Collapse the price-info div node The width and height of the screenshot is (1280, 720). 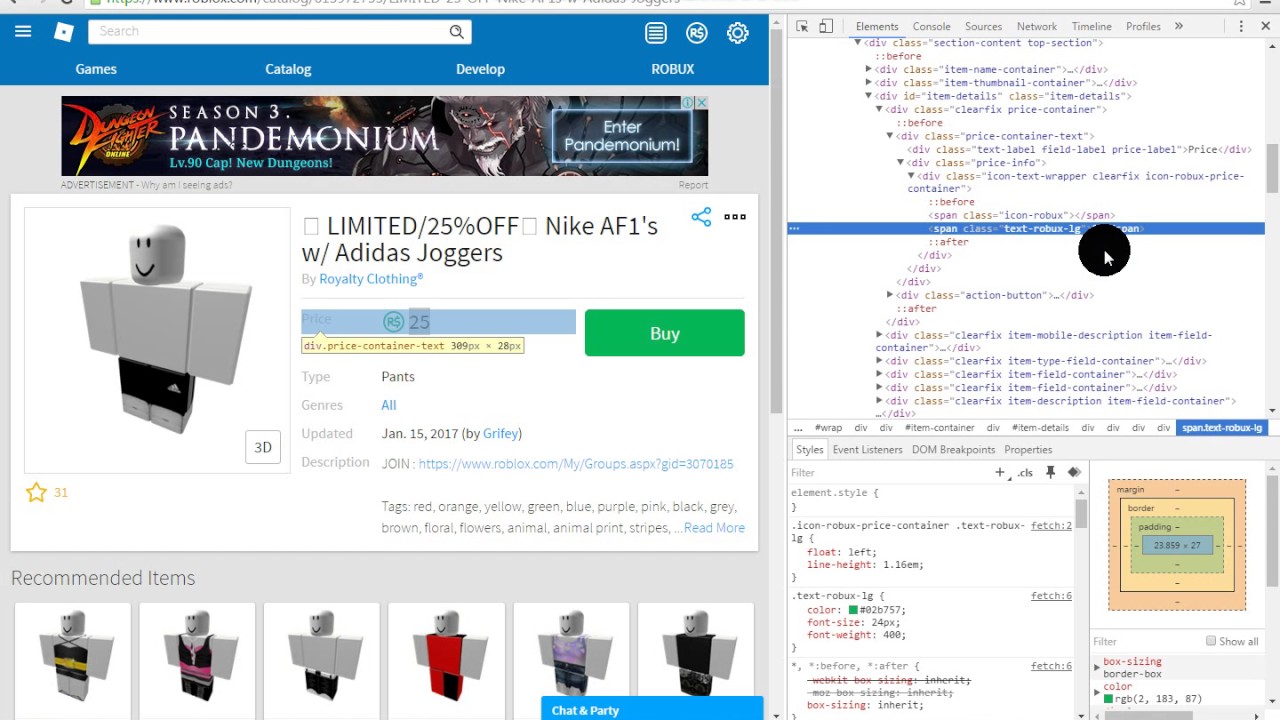point(899,162)
